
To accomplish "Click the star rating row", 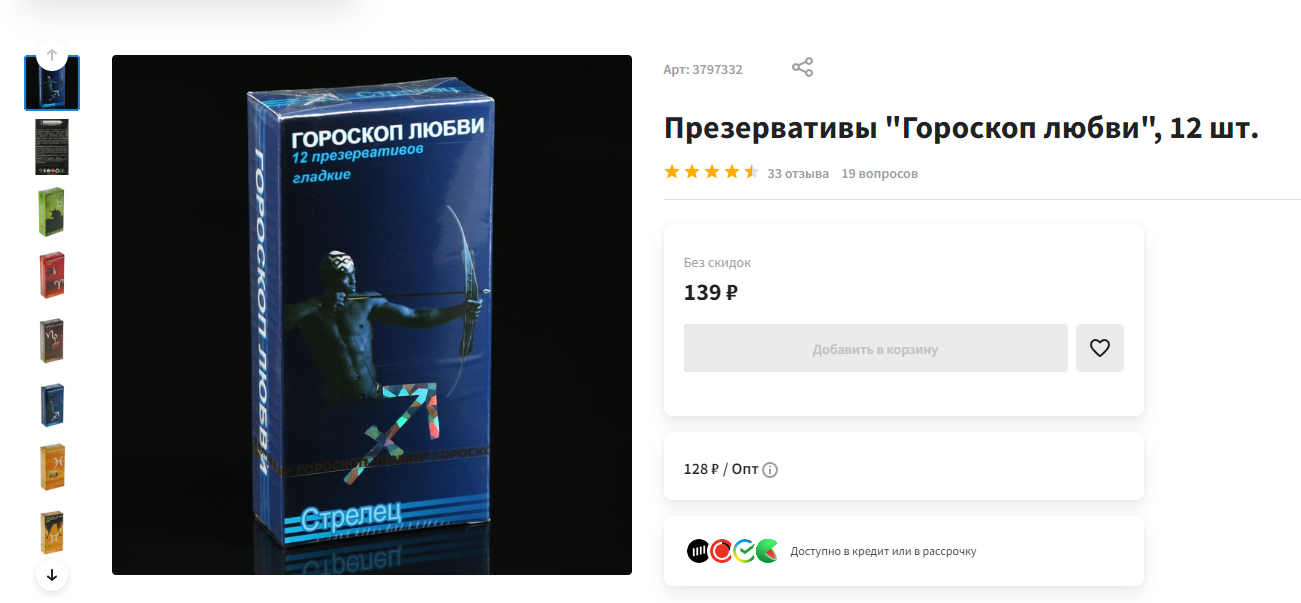I will click(x=712, y=172).
